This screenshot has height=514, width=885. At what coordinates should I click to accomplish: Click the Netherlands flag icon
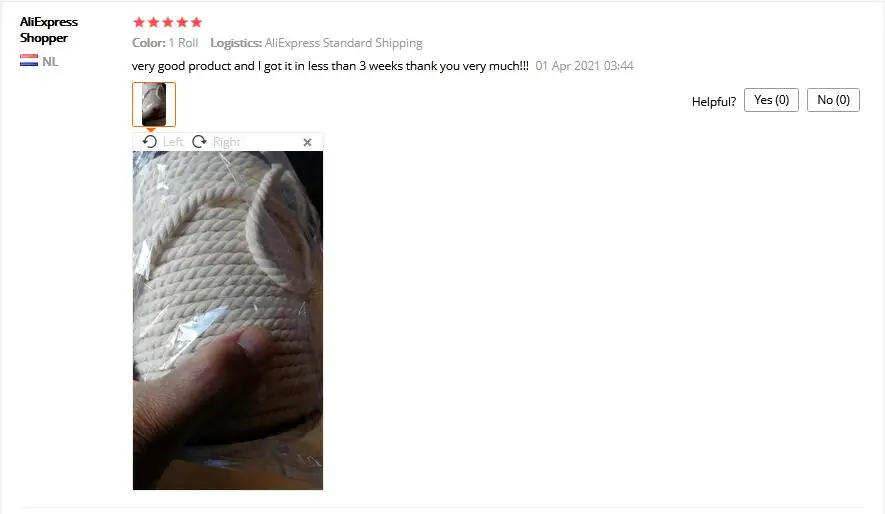click(x=29, y=61)
